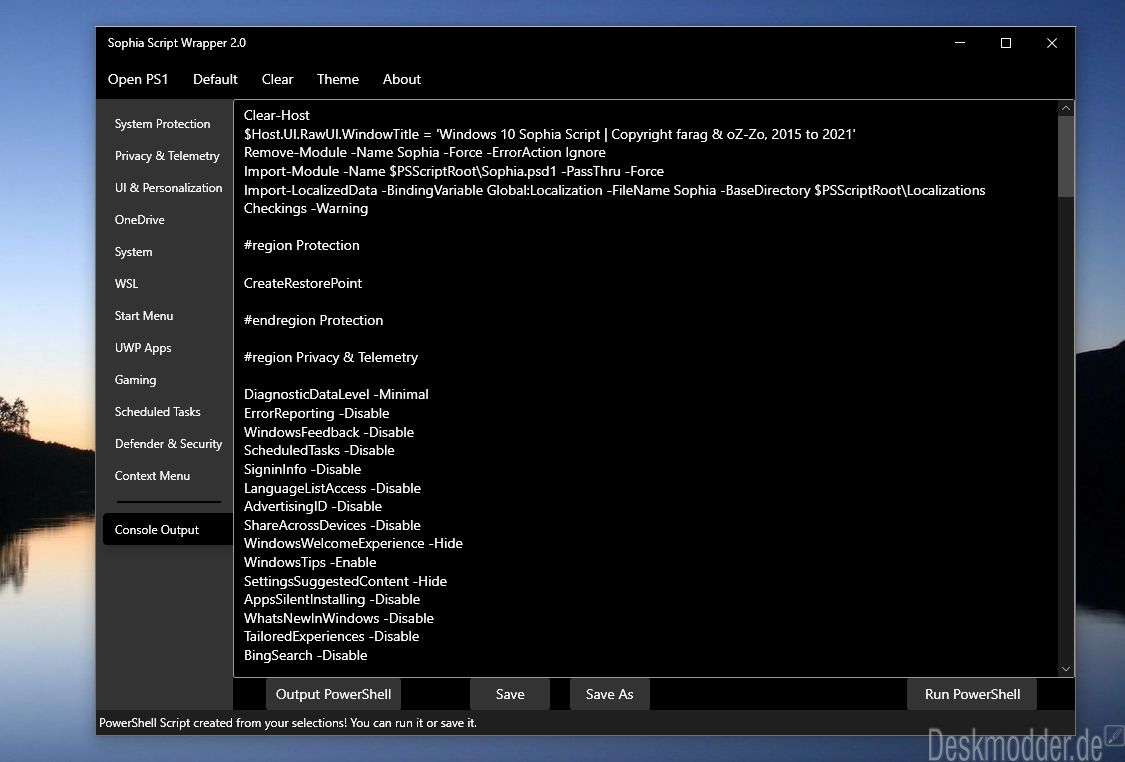Screen dimensions: 1125x762
Task: Go to UI & Personalization section
Action: (168, 188)
